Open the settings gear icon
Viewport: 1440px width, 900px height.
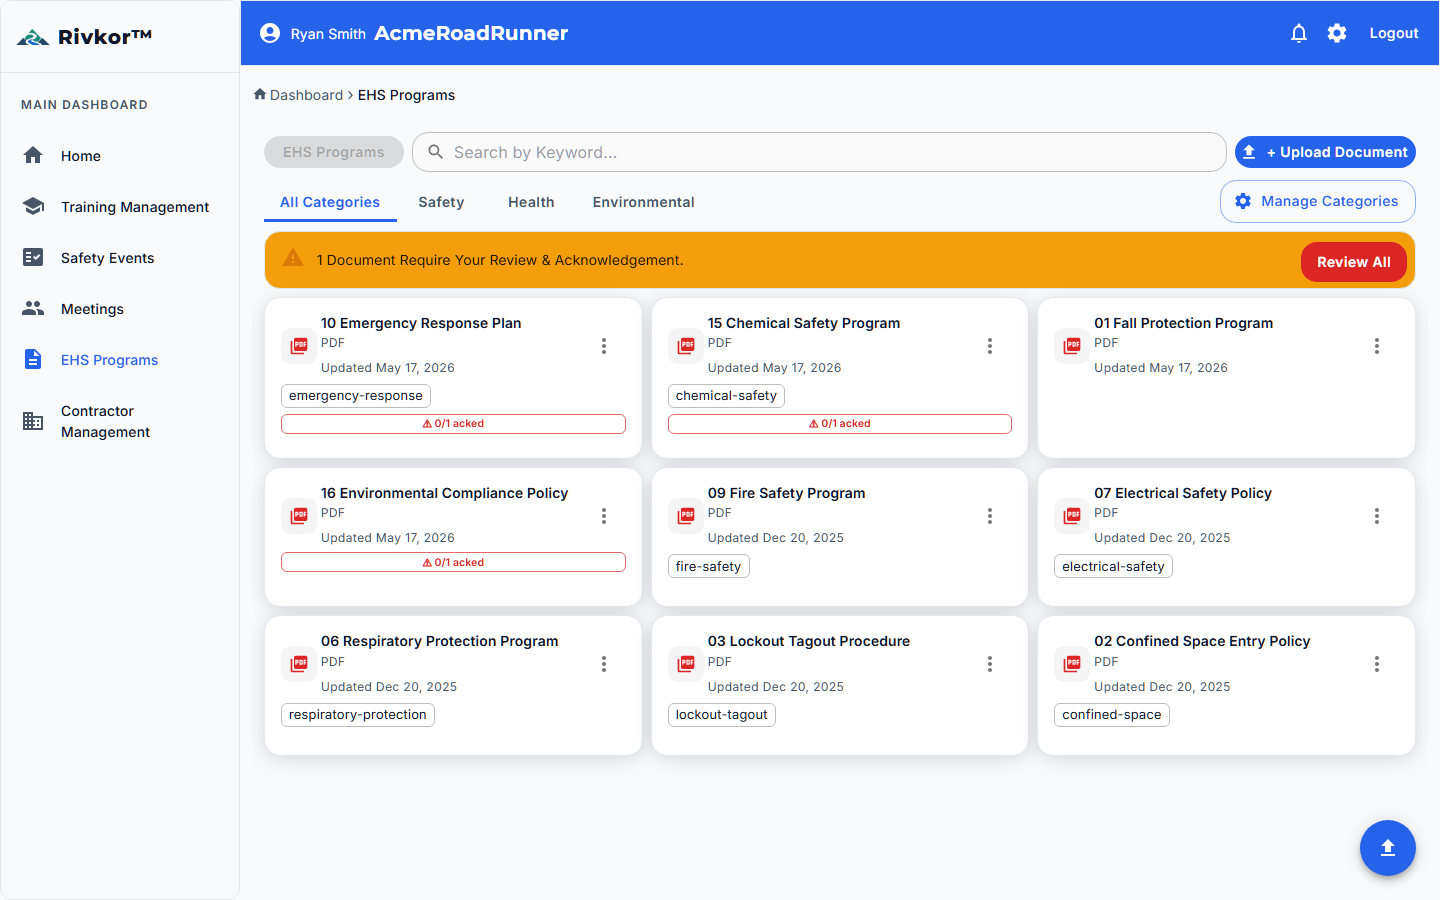click(1337, 33)
